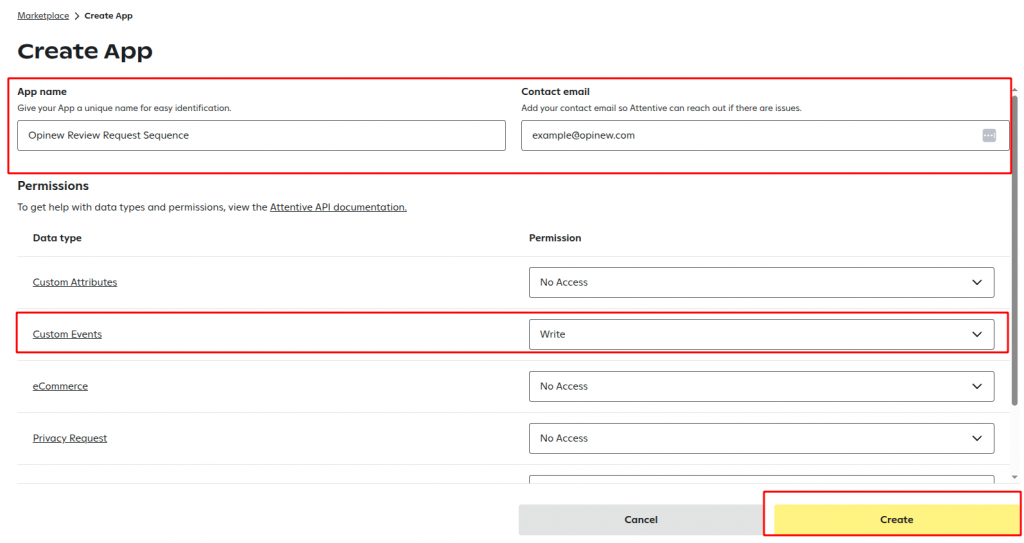Open the Attentive API documentation link
Viewport: 1024px width, 543px height.
[x=338, y=207]
